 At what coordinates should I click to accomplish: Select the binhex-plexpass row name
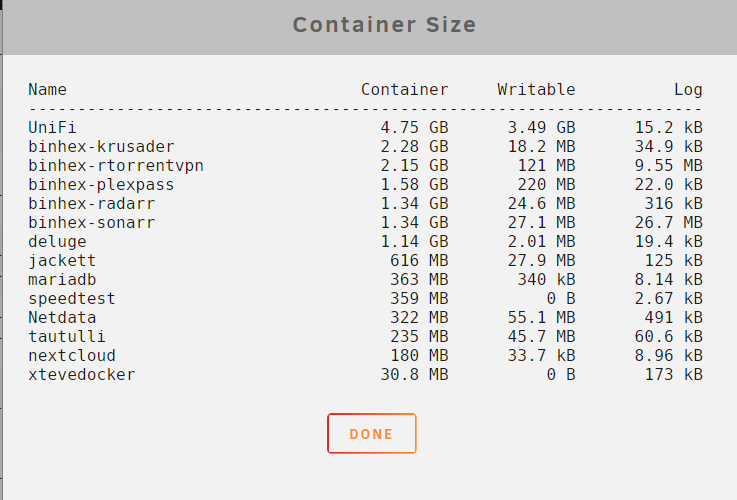[101, 185]
